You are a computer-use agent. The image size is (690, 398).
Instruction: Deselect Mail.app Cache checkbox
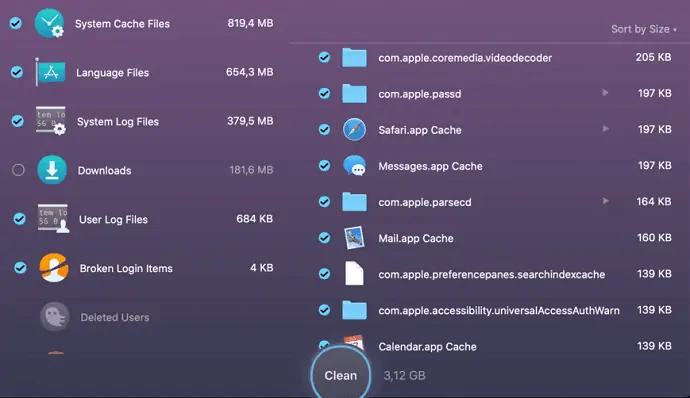324,238
